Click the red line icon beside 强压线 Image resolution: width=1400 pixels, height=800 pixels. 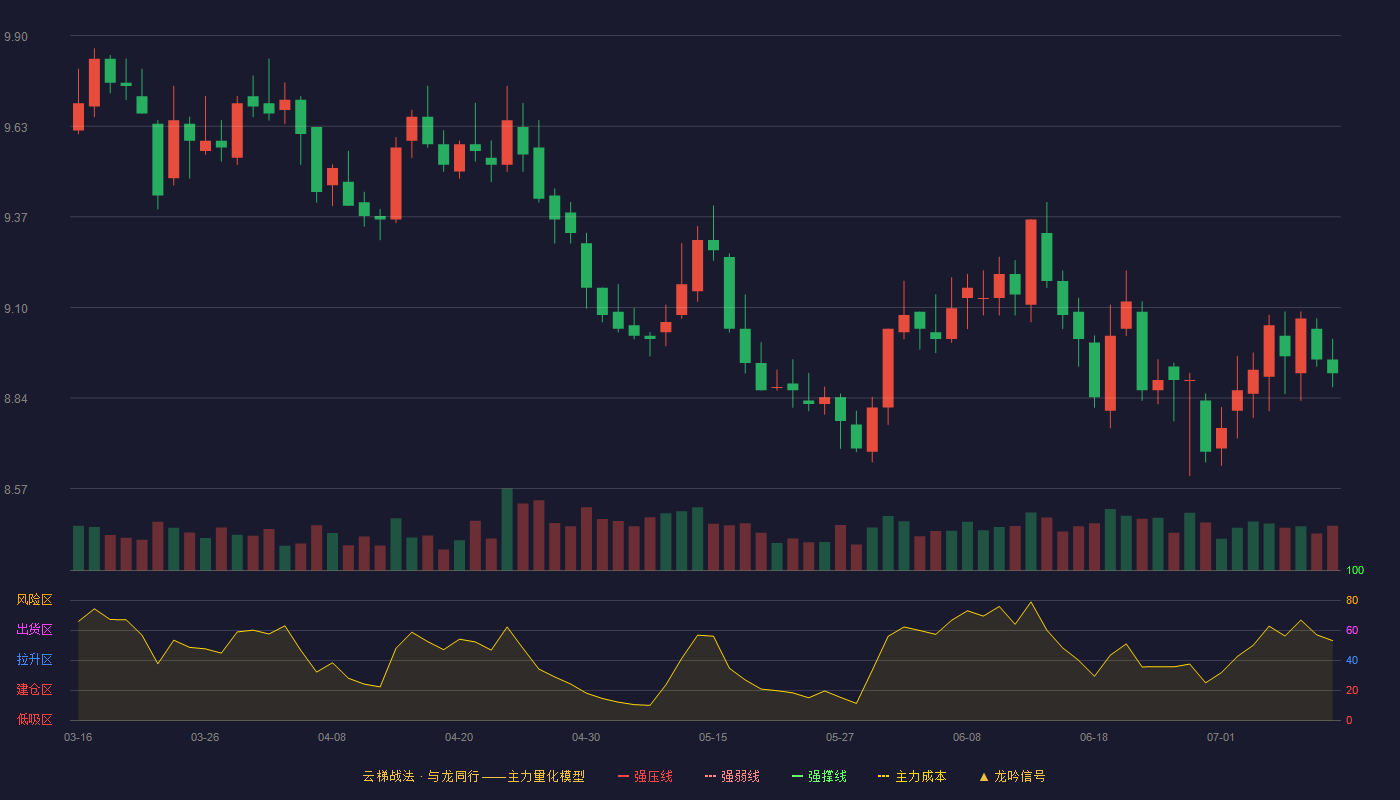[x=623, y=776]
